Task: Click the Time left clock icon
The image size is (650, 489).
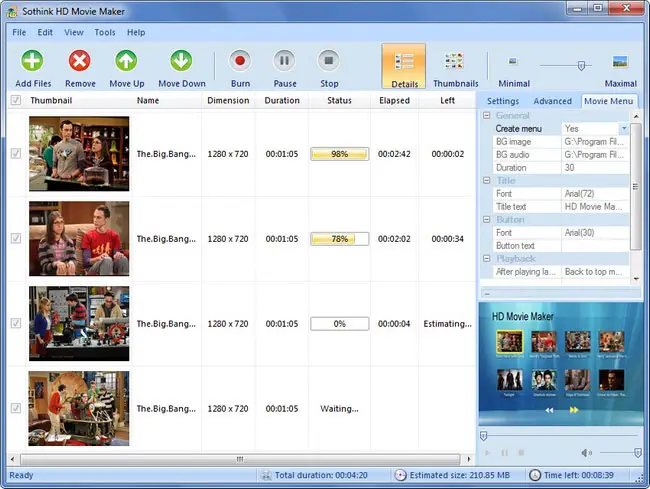Action: (535, 475)
